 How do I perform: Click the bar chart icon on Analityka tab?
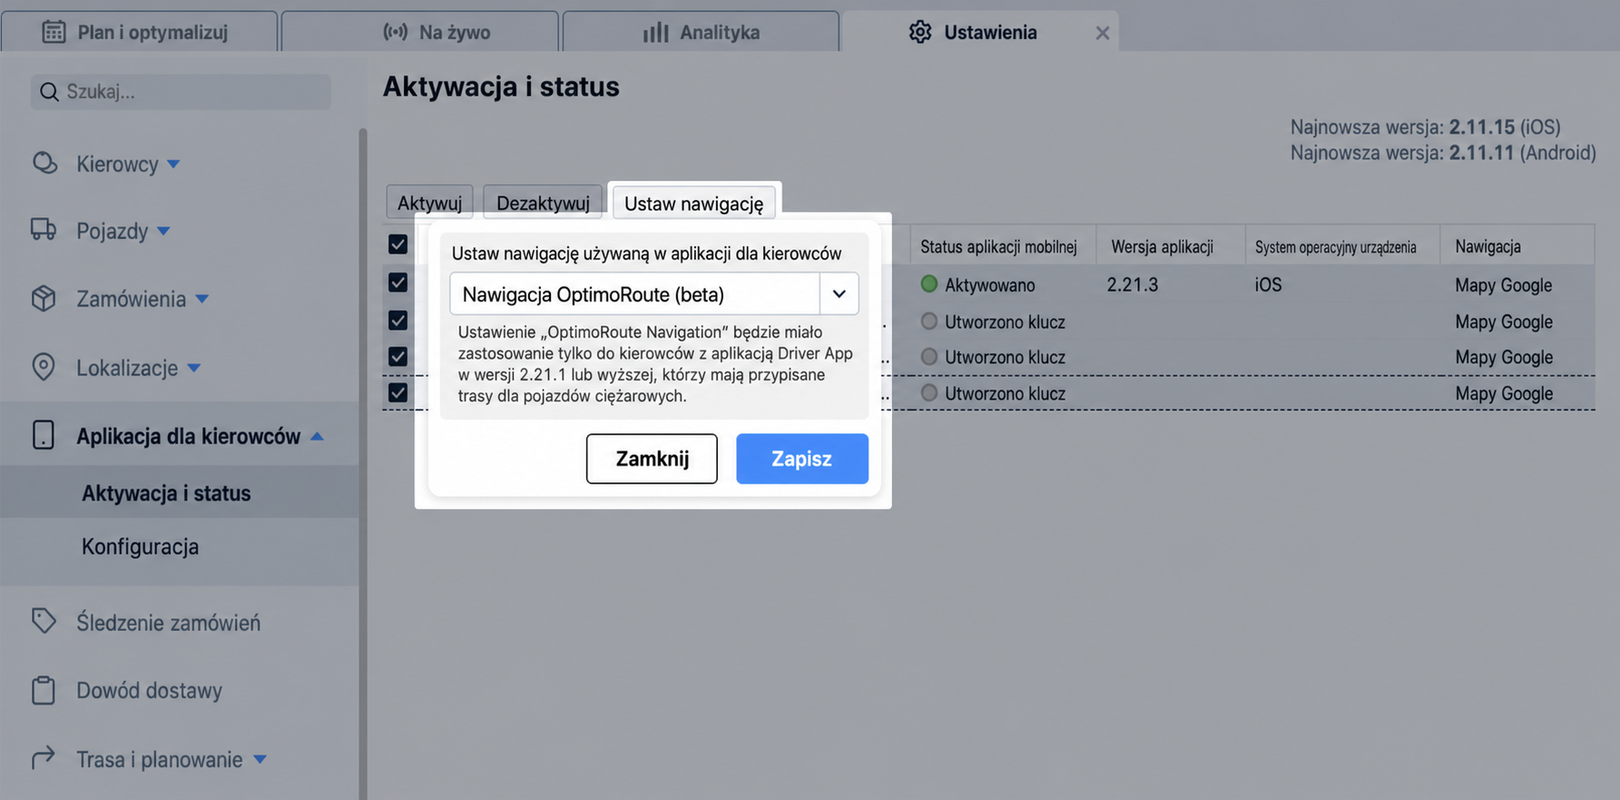[656, 32]
